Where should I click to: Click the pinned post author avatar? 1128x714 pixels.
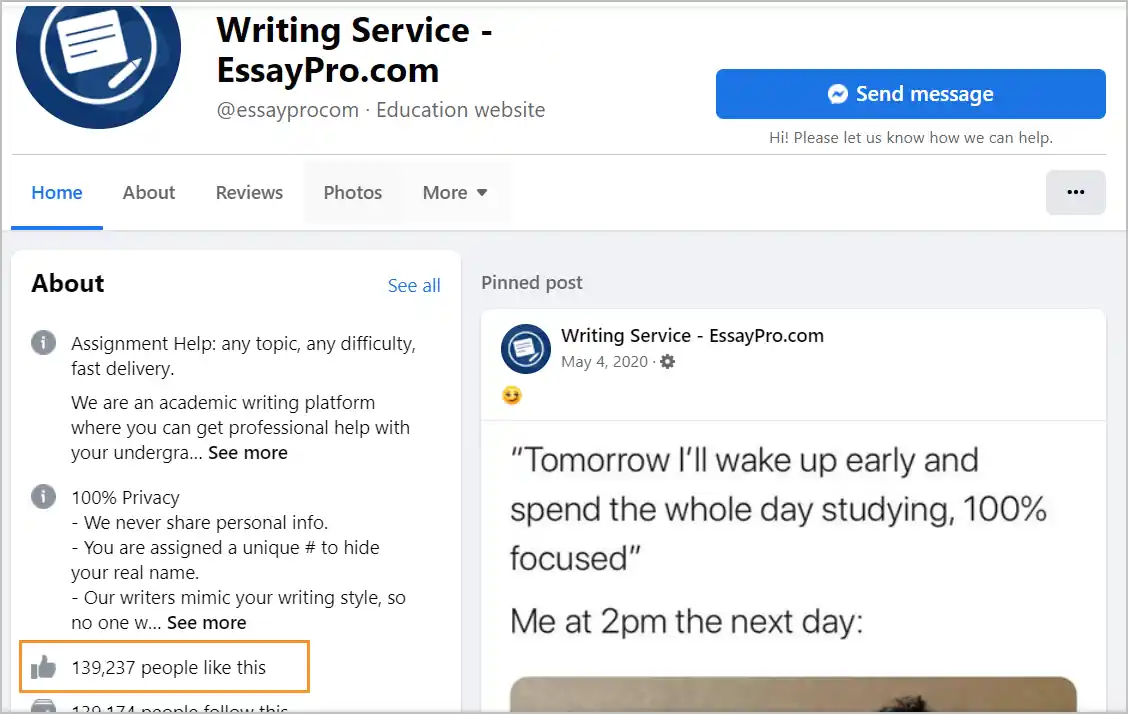[526, 349]
